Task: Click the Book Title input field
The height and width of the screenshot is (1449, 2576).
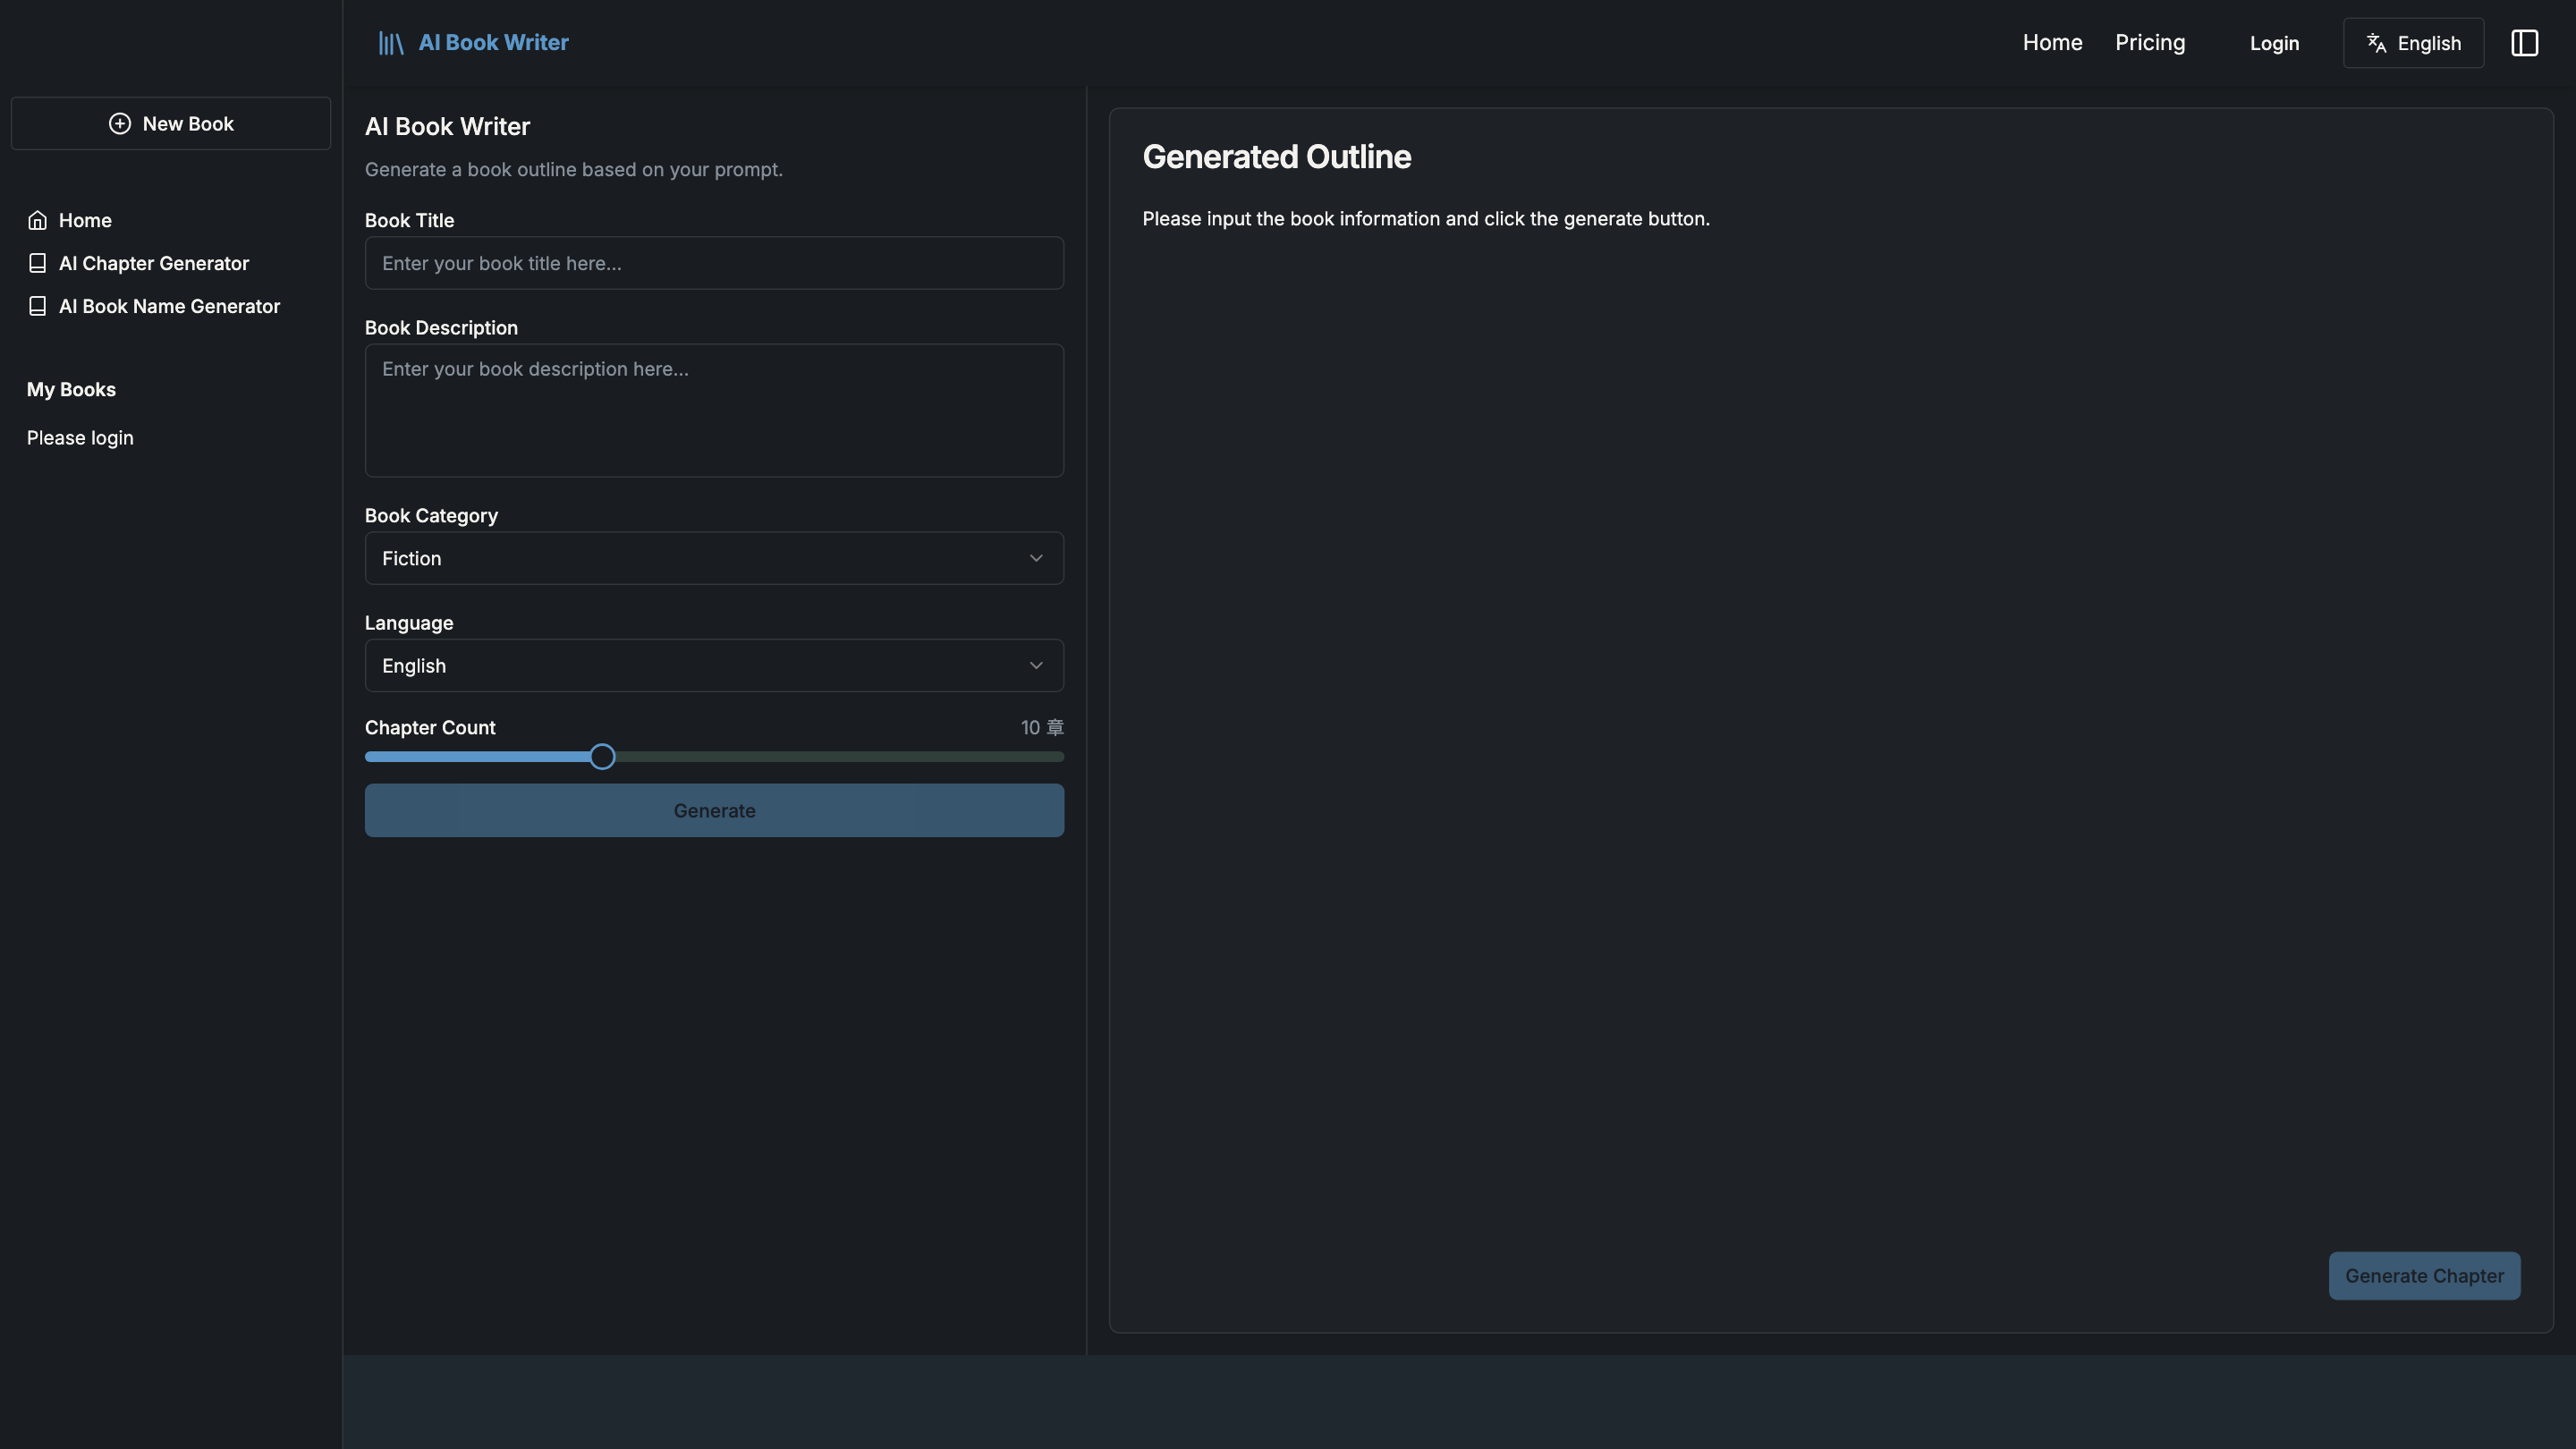Action: click(x=714, y=263)
